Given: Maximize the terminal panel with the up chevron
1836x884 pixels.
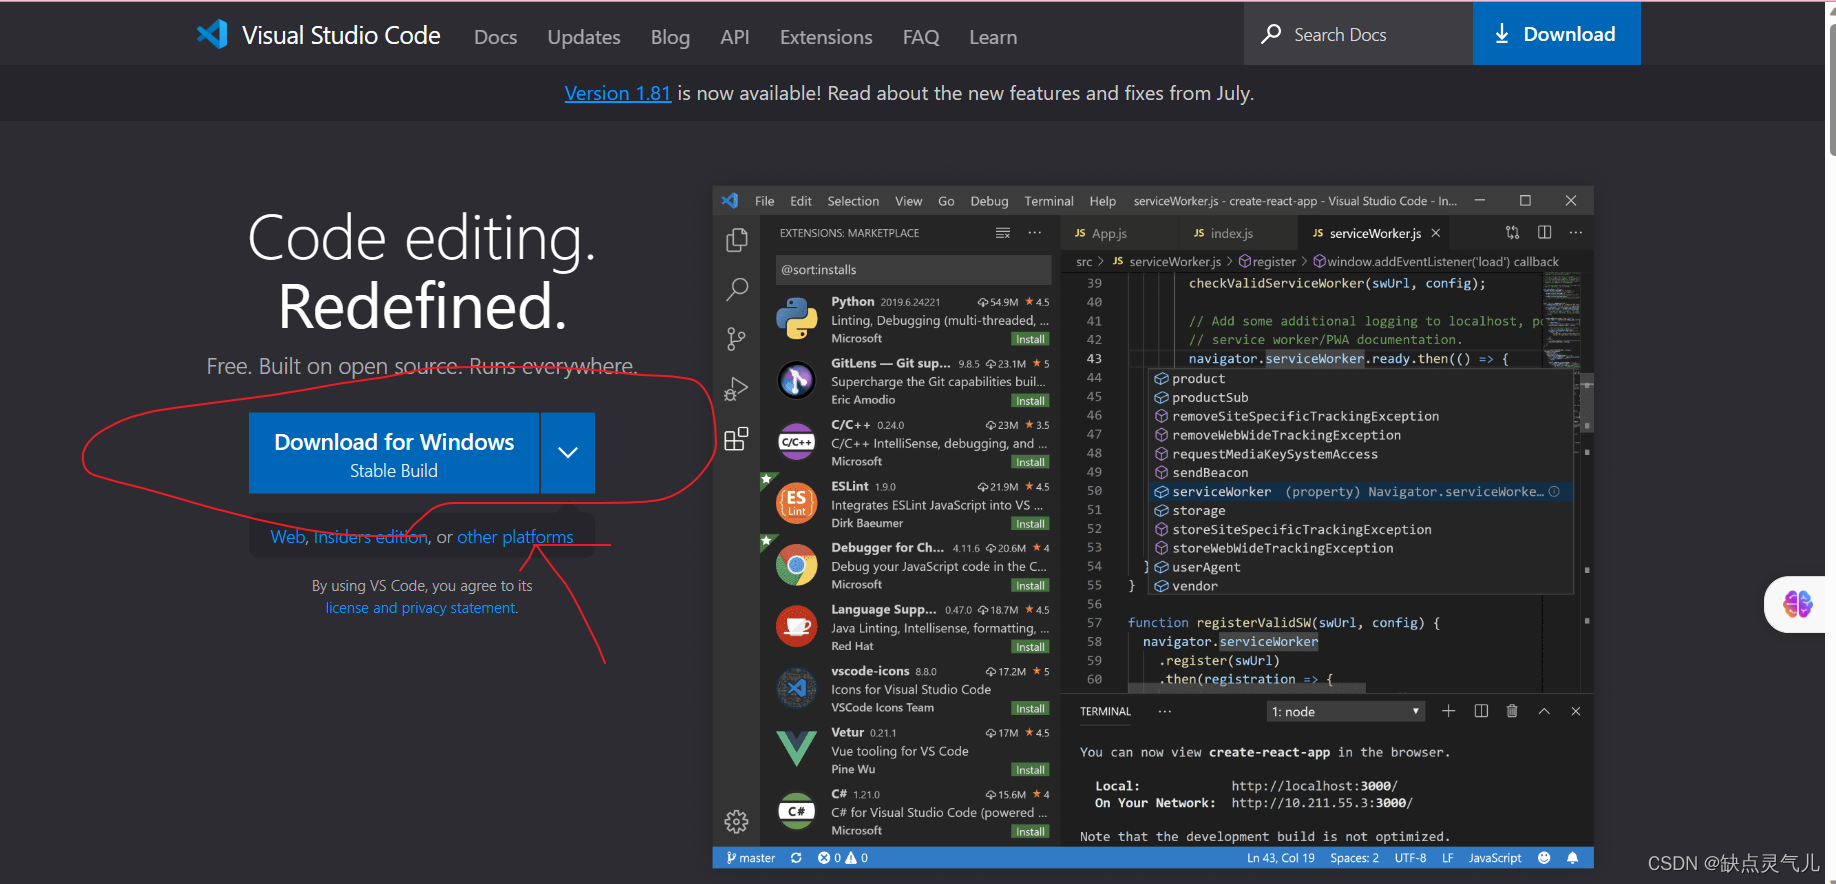Looking at the screenshot, I should coord(1544,711).
